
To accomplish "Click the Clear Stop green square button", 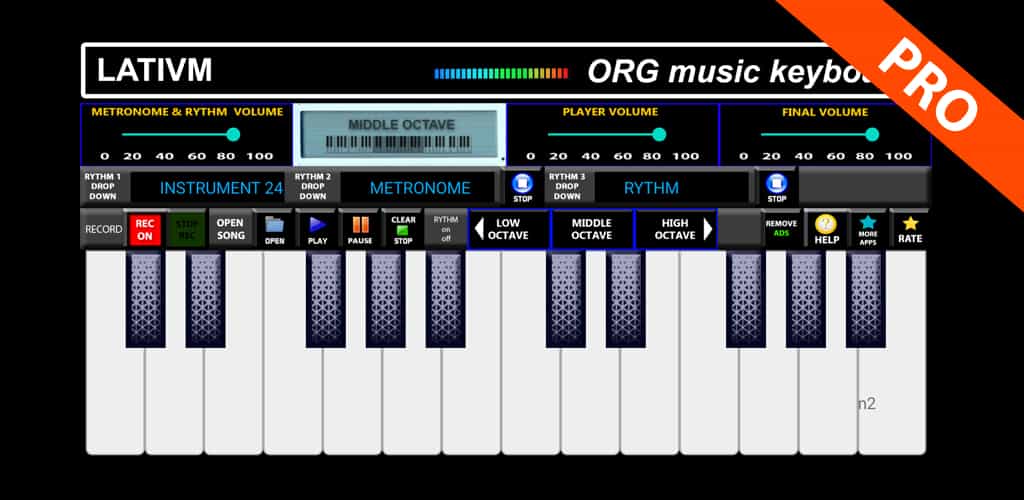I will [x=403, y=229].
